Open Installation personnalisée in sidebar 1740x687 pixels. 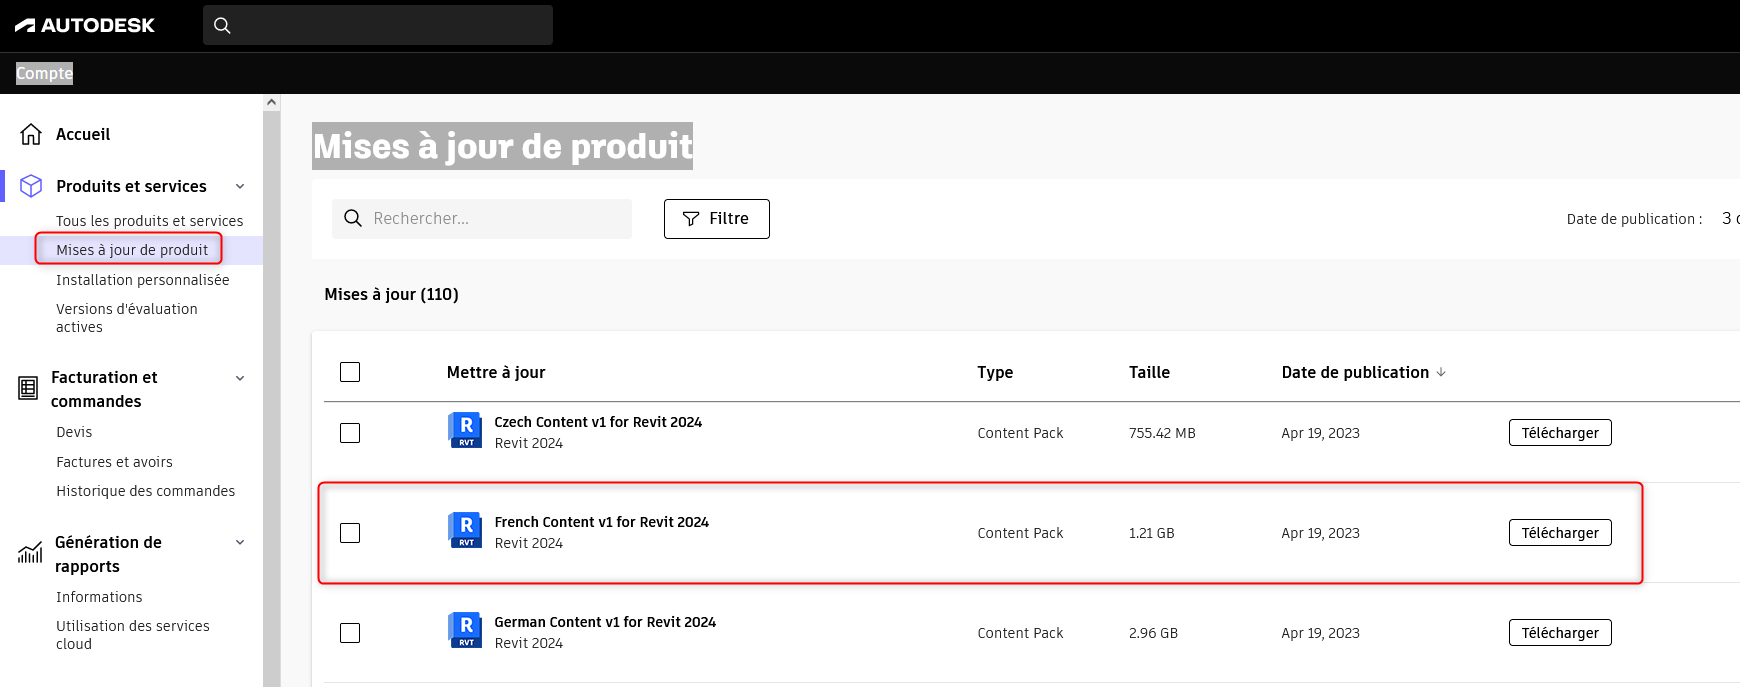[x=142, y=280]
